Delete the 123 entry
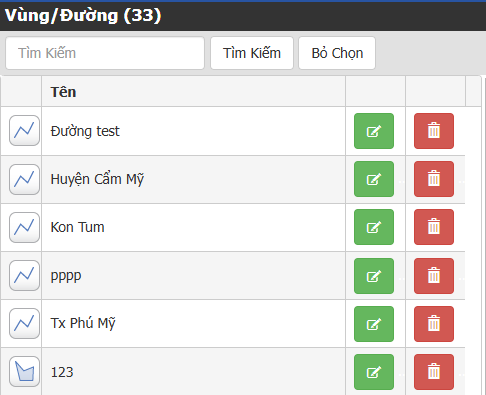 click(434, 372)
